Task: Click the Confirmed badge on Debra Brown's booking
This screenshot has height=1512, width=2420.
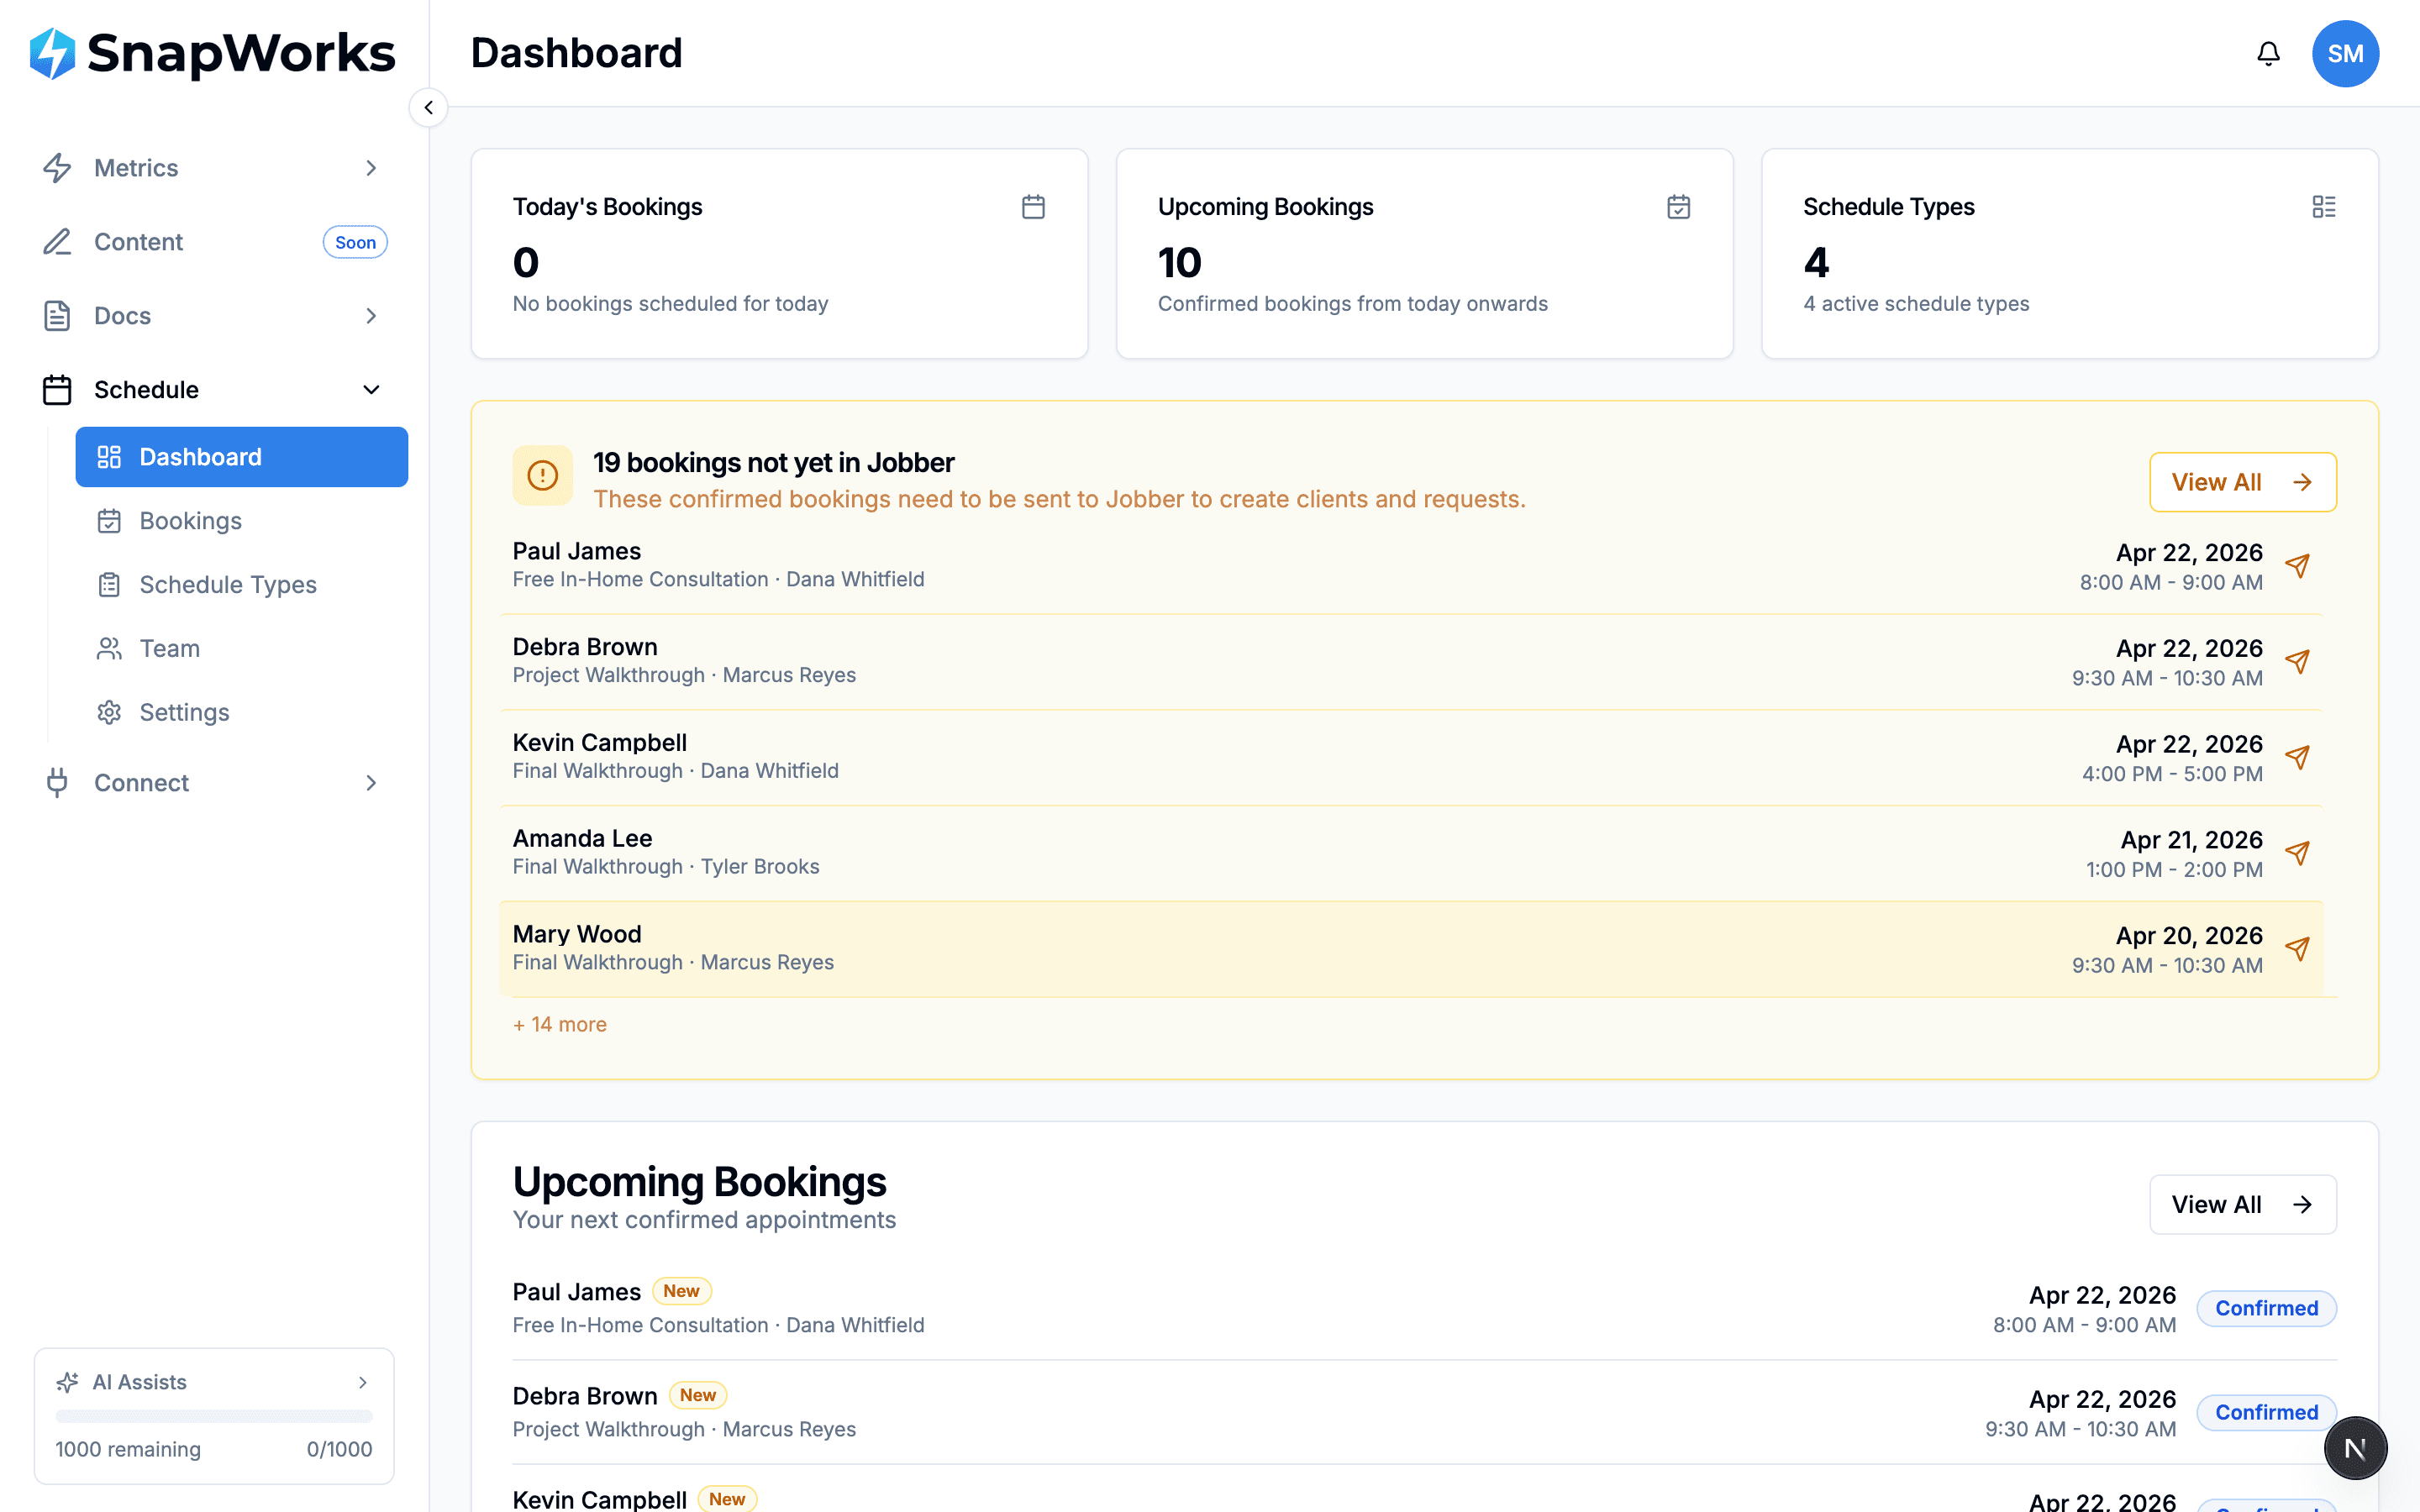Action: (x=2266, y=1412)
